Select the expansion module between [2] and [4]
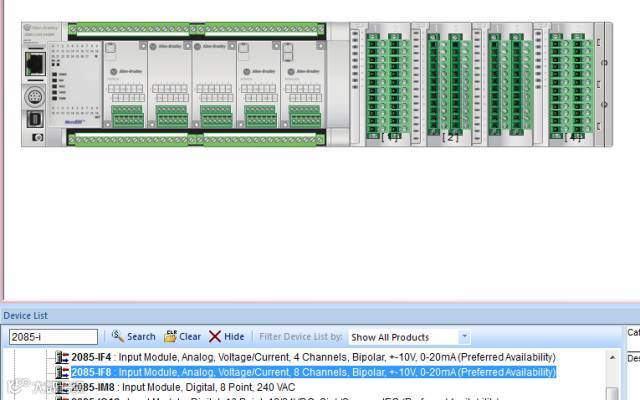The height and width of the screenshot is (400, 640). pyautogui.click(x=502, y=84)
